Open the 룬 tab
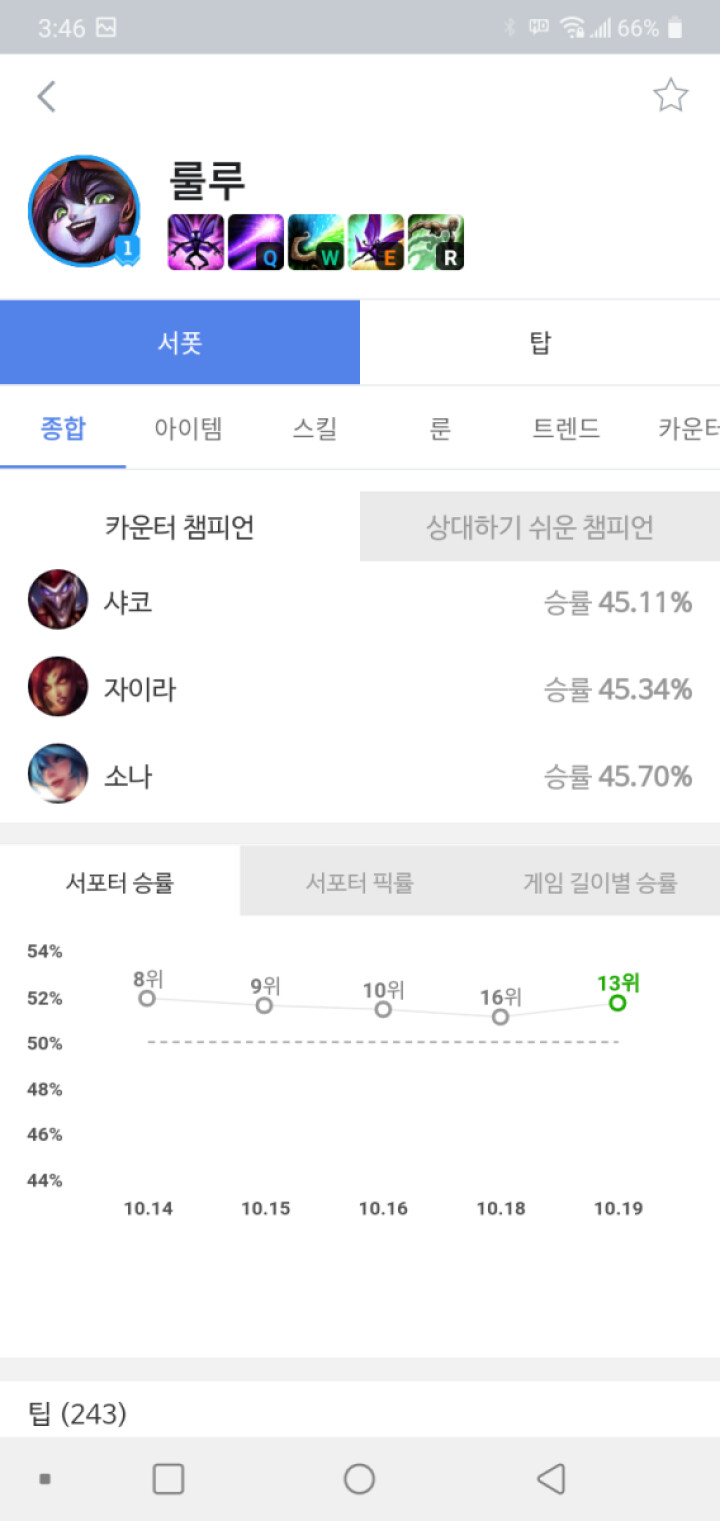 pos(440,430)
